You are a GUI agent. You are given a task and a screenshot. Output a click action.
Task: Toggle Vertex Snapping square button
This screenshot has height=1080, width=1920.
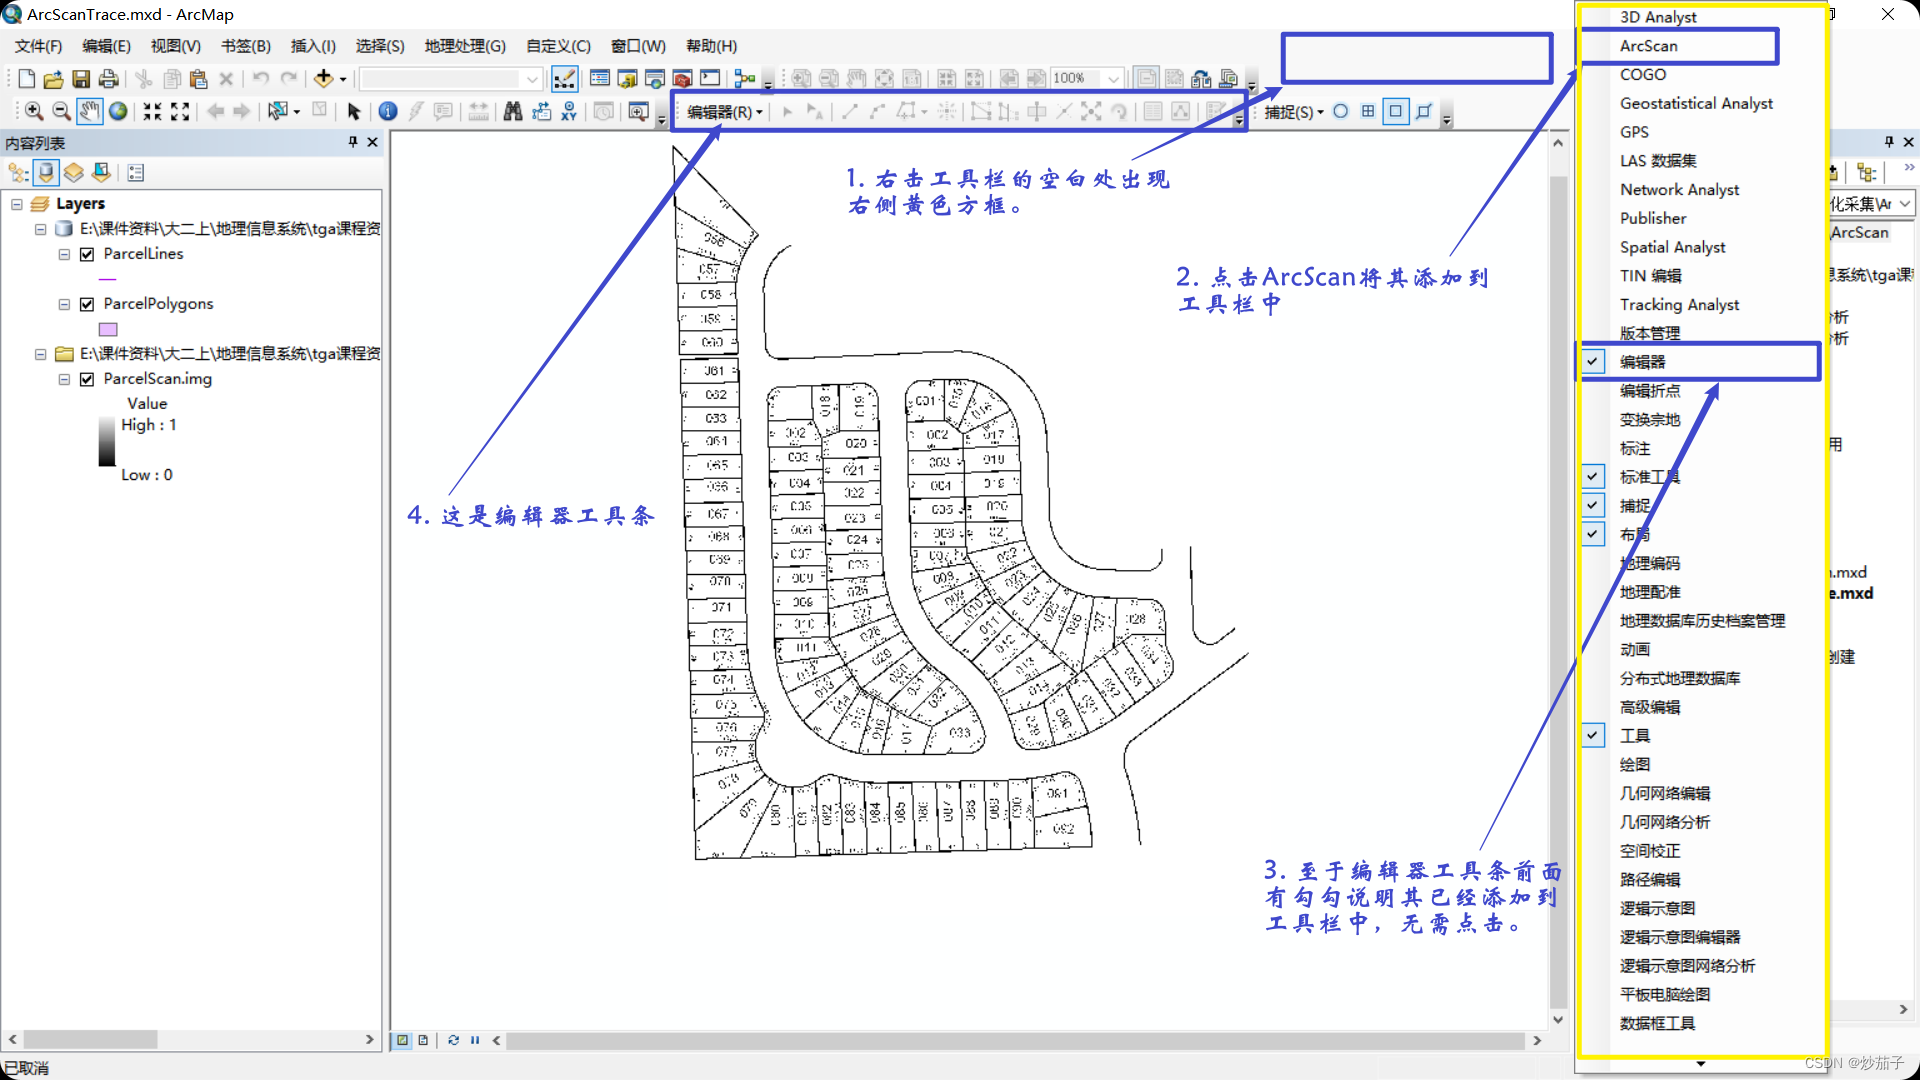[x=1396, y=111]
